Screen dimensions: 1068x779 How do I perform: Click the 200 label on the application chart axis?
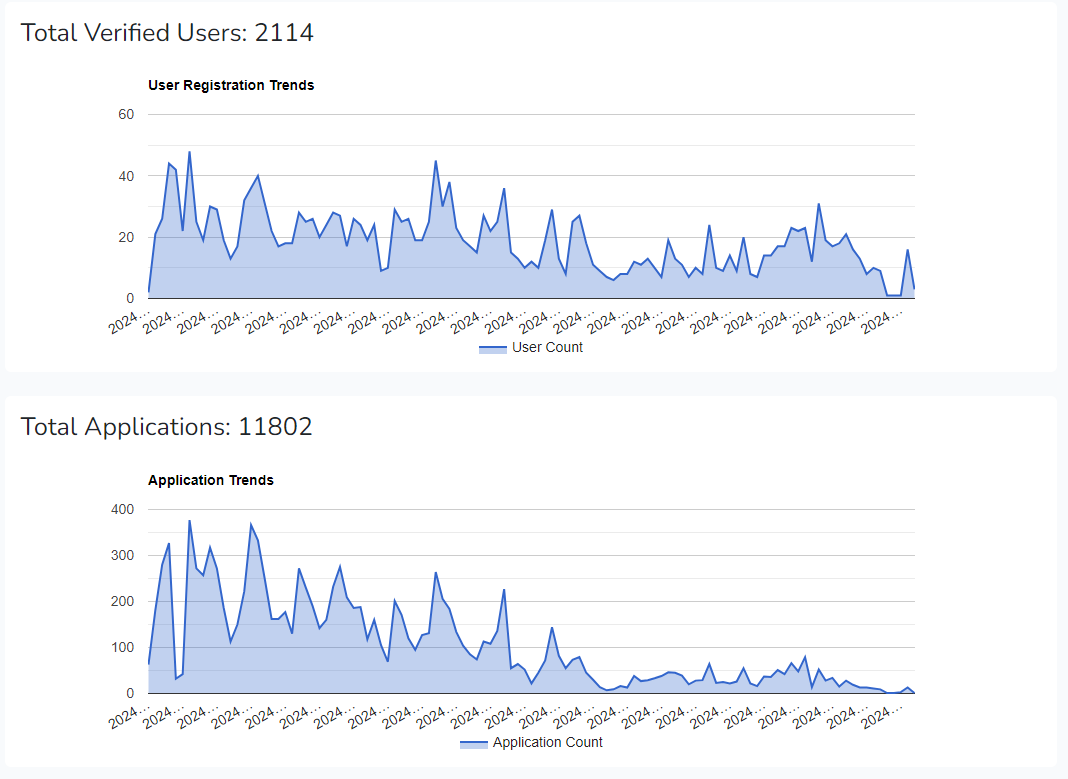[x=123, y=601]
